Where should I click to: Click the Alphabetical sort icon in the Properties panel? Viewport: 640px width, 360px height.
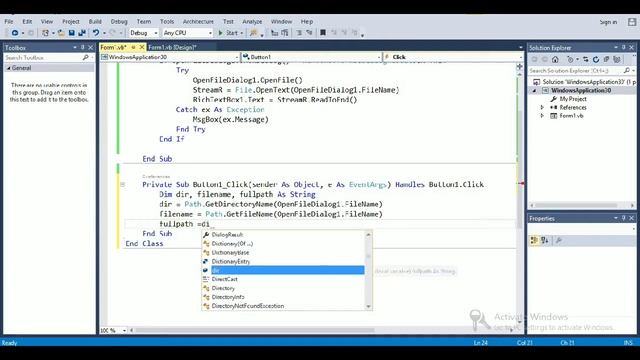[545, 240]
